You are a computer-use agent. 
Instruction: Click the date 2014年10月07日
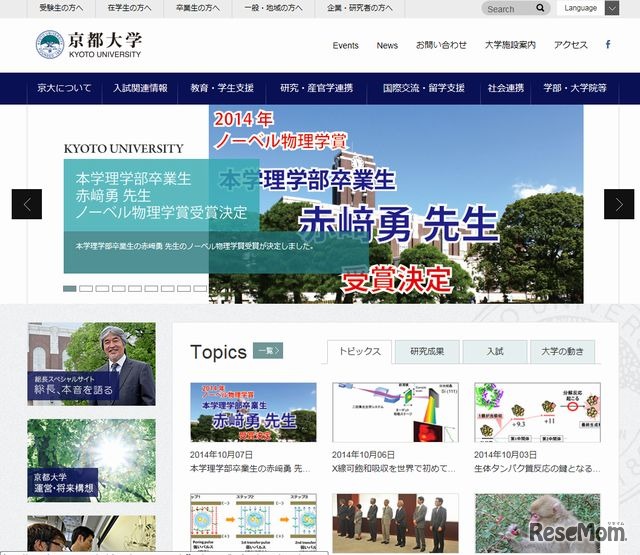click(221, 455)
